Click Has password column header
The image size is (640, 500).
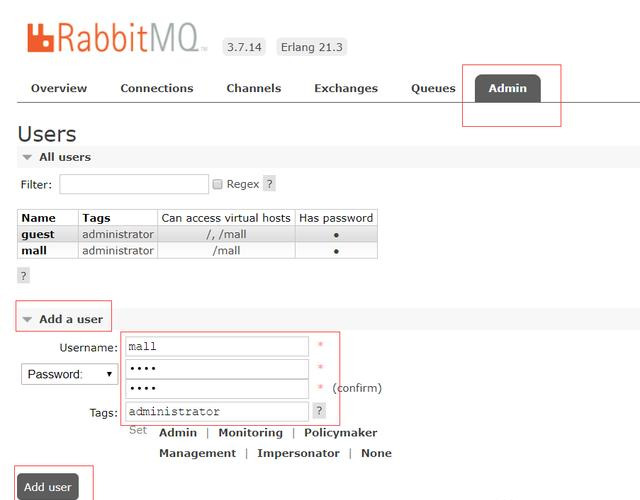[x=336, y=218]
